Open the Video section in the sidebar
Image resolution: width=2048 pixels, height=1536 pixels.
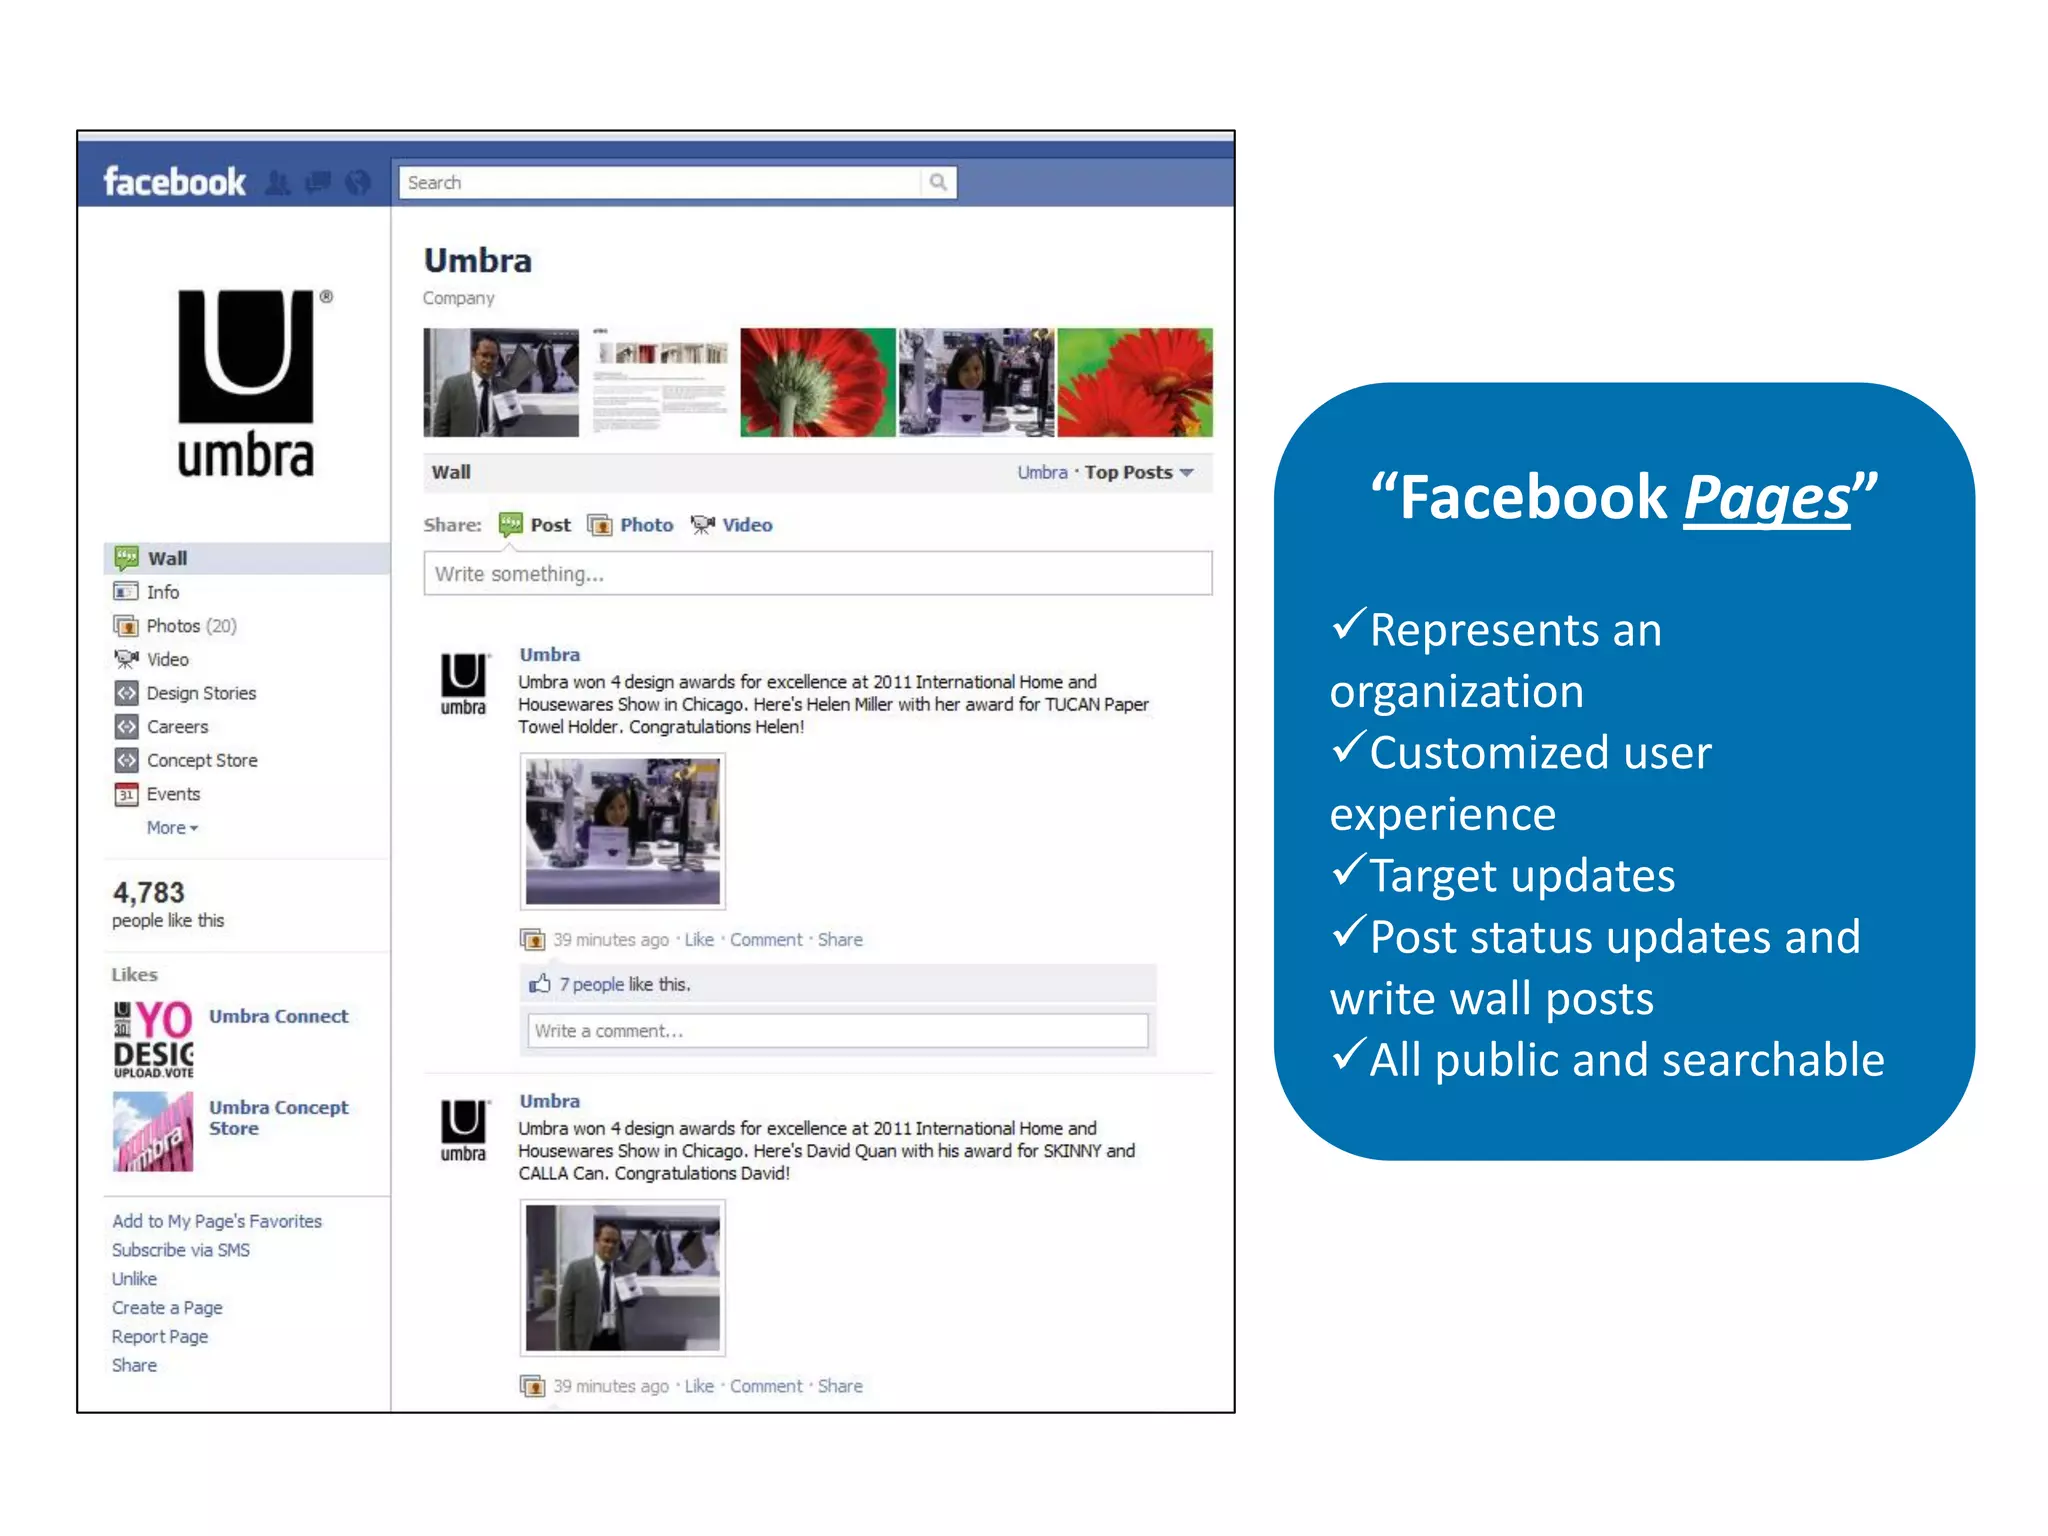point(167,660)
